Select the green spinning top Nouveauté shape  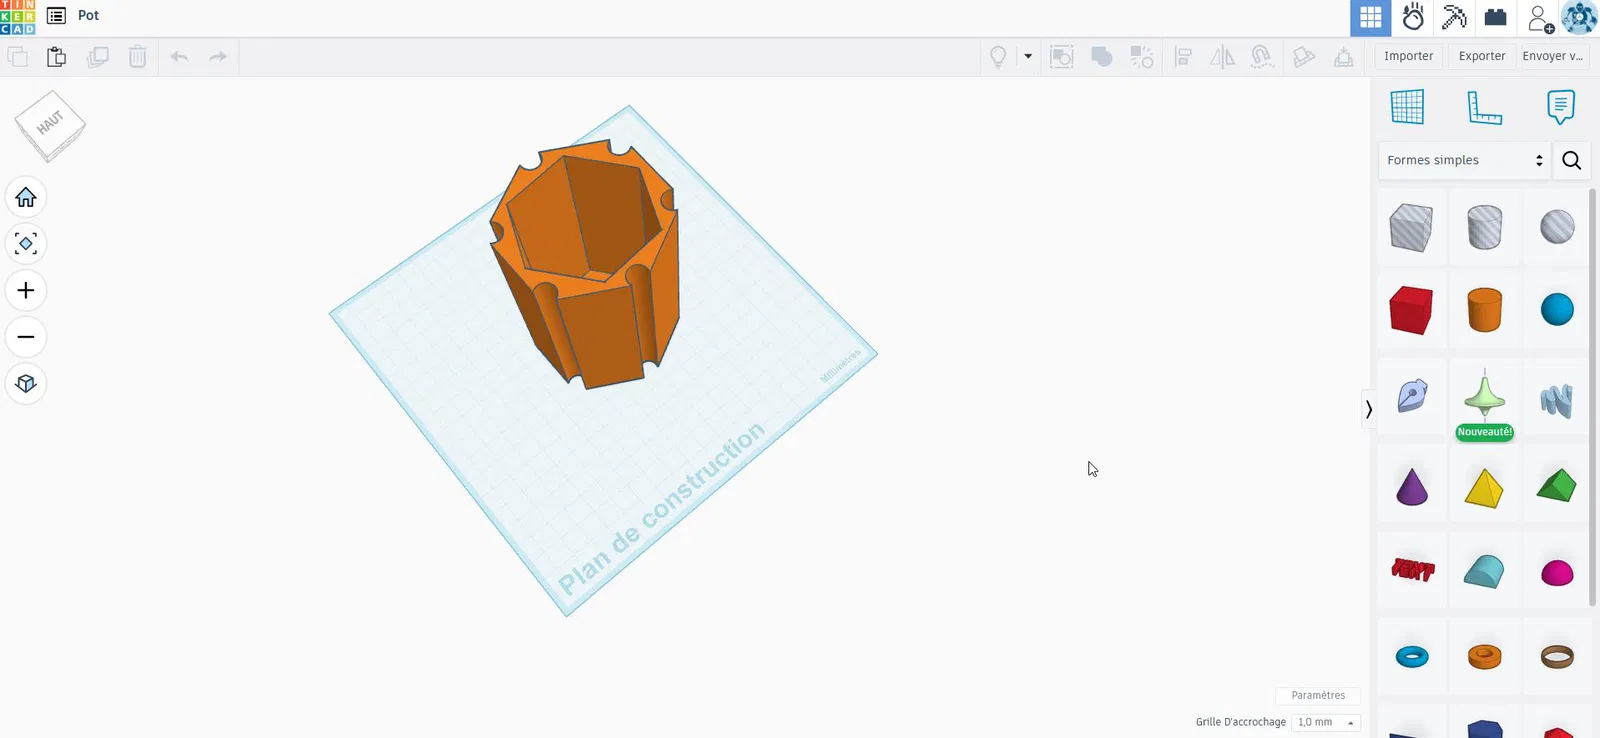pos(1485,397)
